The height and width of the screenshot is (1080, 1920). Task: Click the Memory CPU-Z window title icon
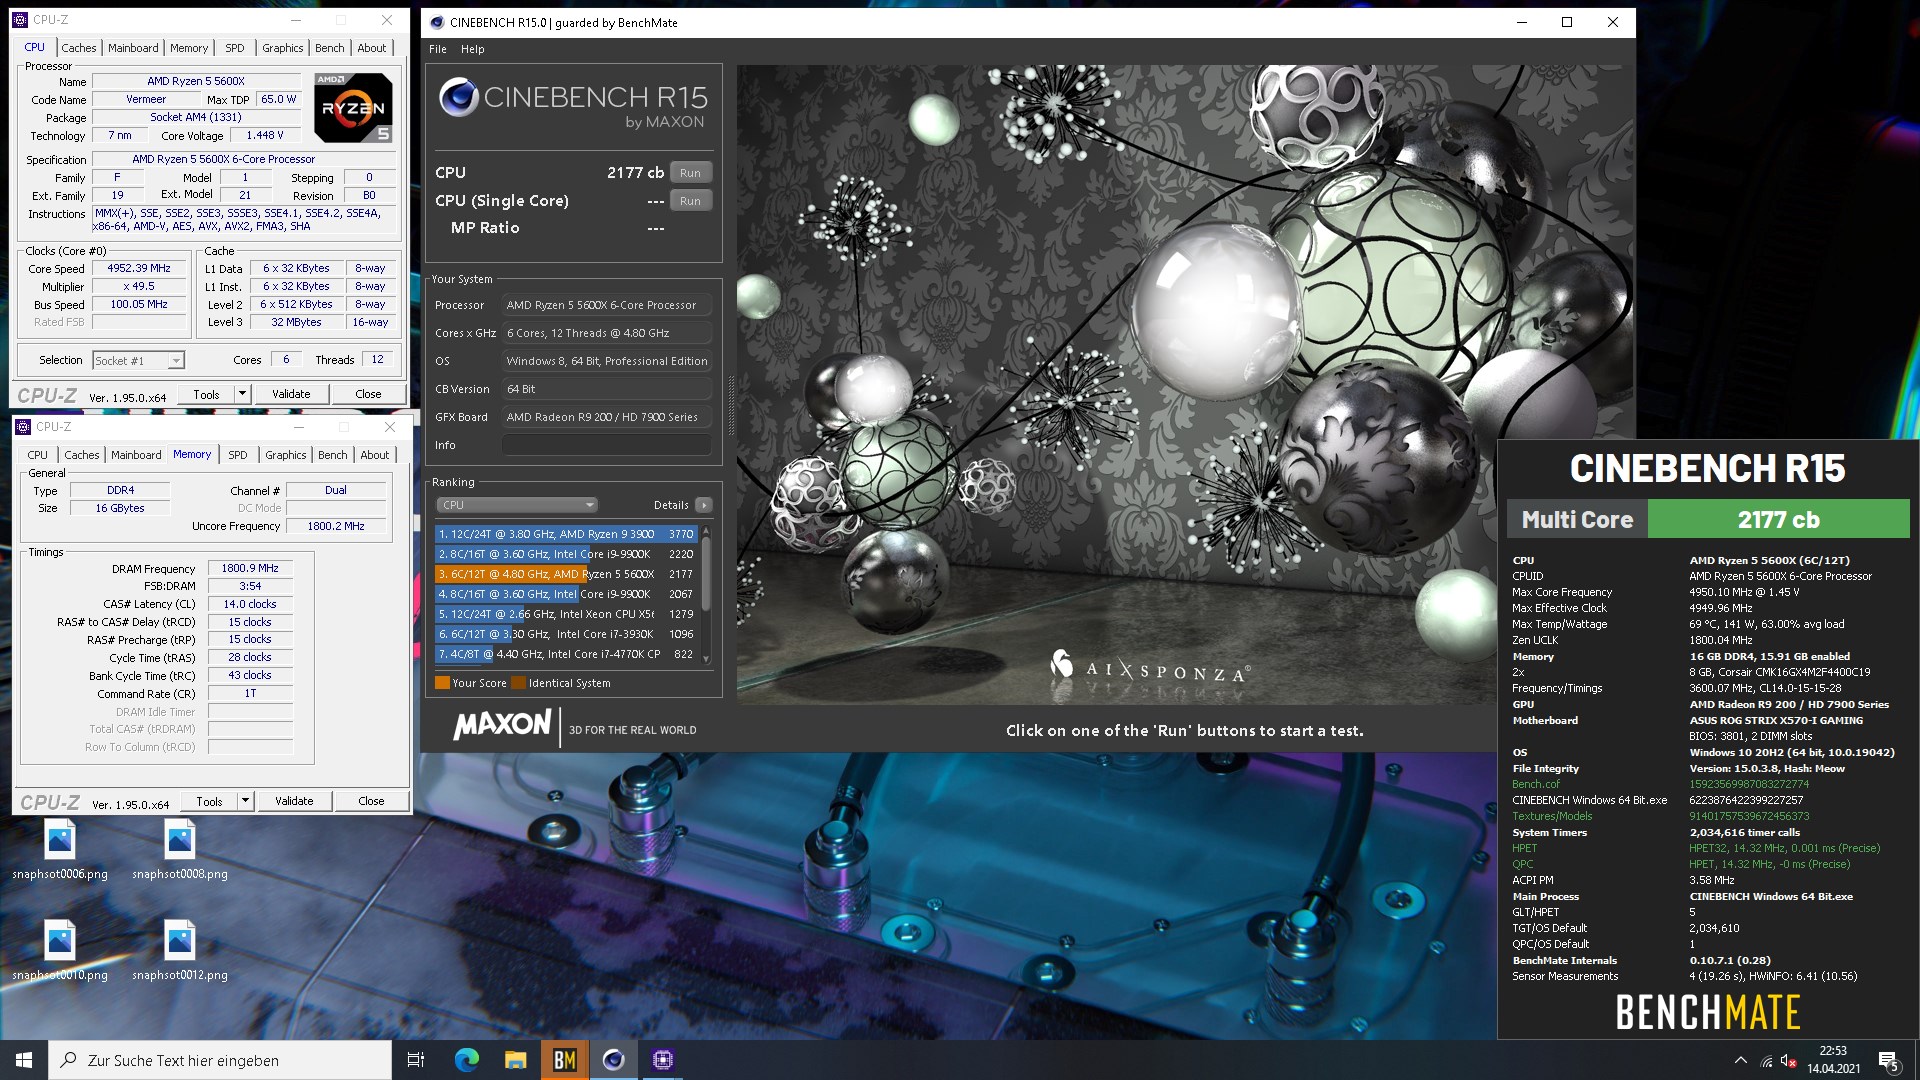coord(23,427)
